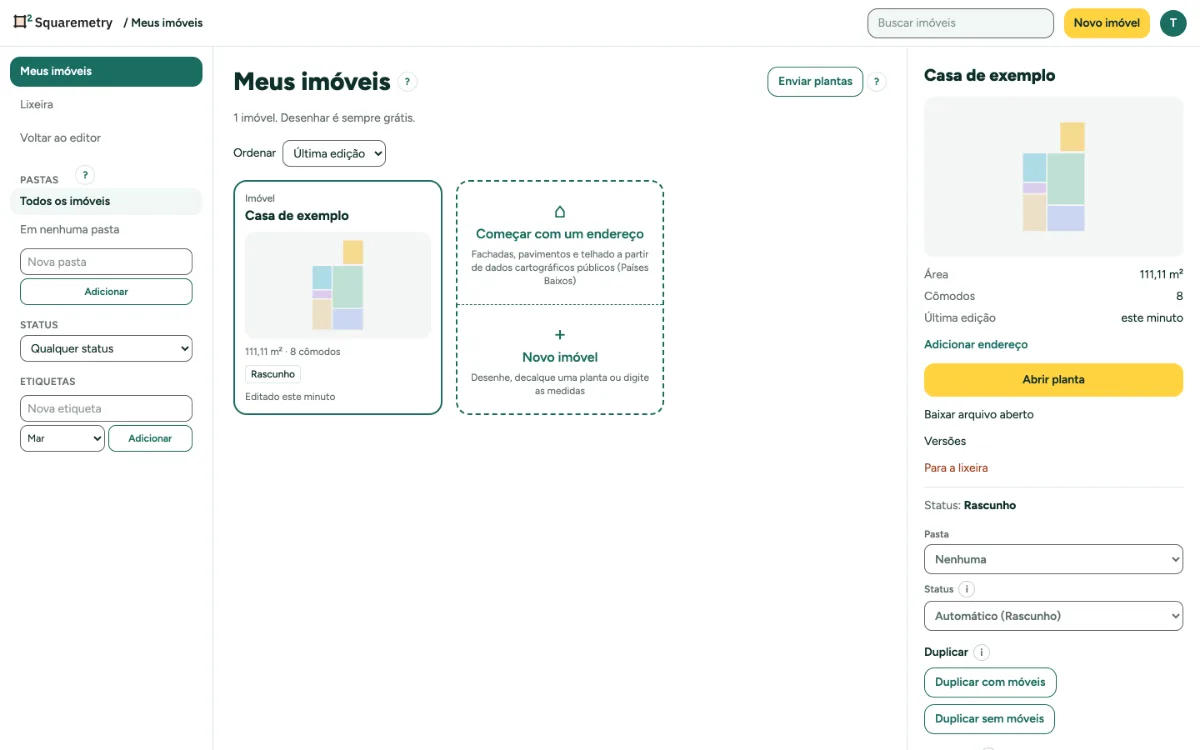Click the Casa de exemplo card thumbnail
Image resolution: width=1200 pixels, height=750 pixels.
(x=338, y=285)
